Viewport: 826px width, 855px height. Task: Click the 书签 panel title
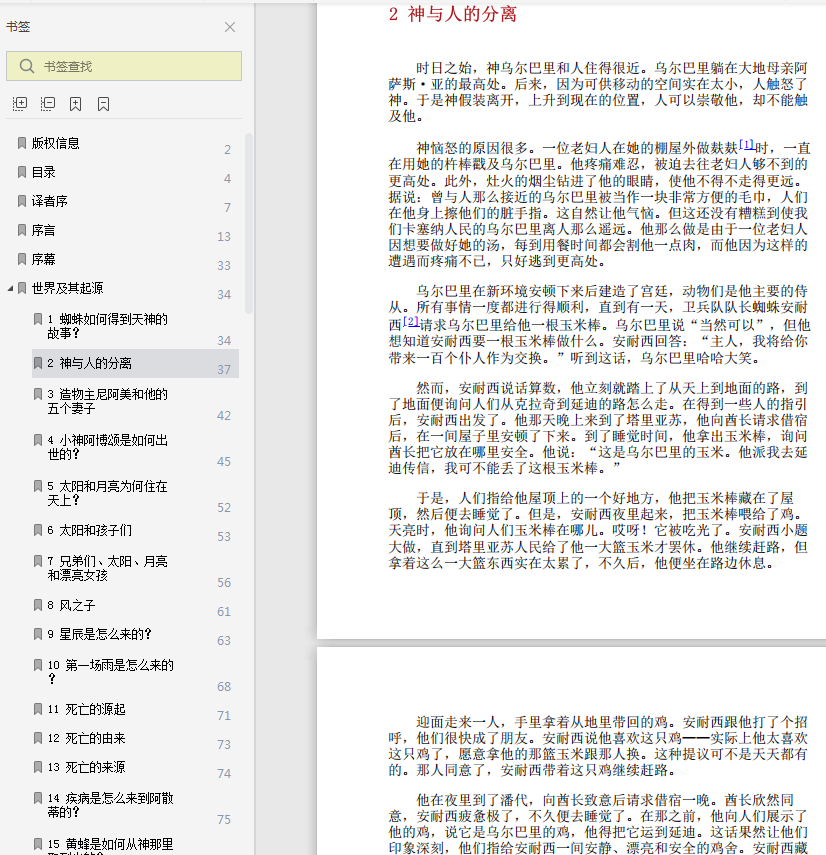tap(18, 27)
